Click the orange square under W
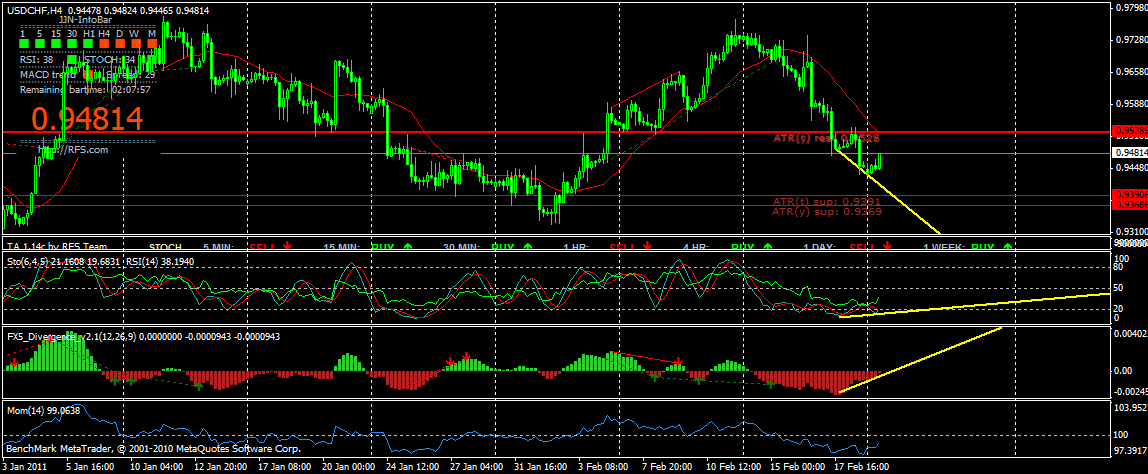This screenshot has height=474, width=1148. [135, 44]
